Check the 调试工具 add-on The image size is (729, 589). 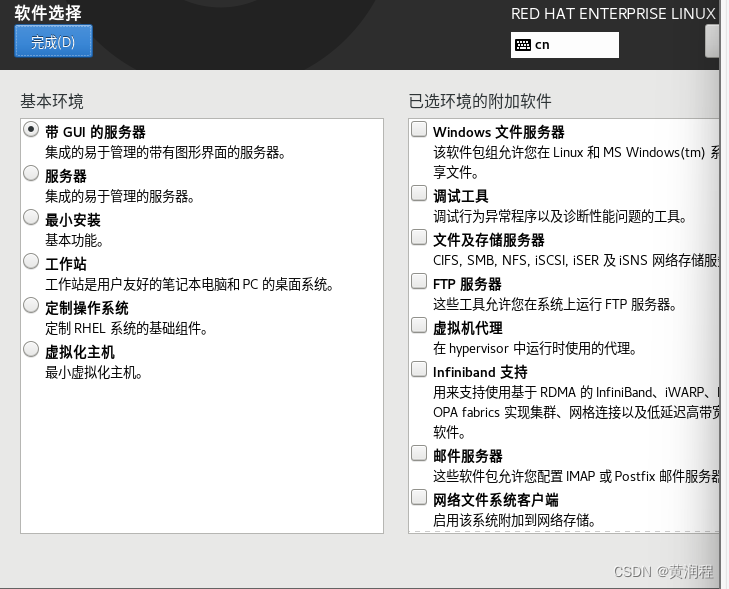(x=419, y=193)
